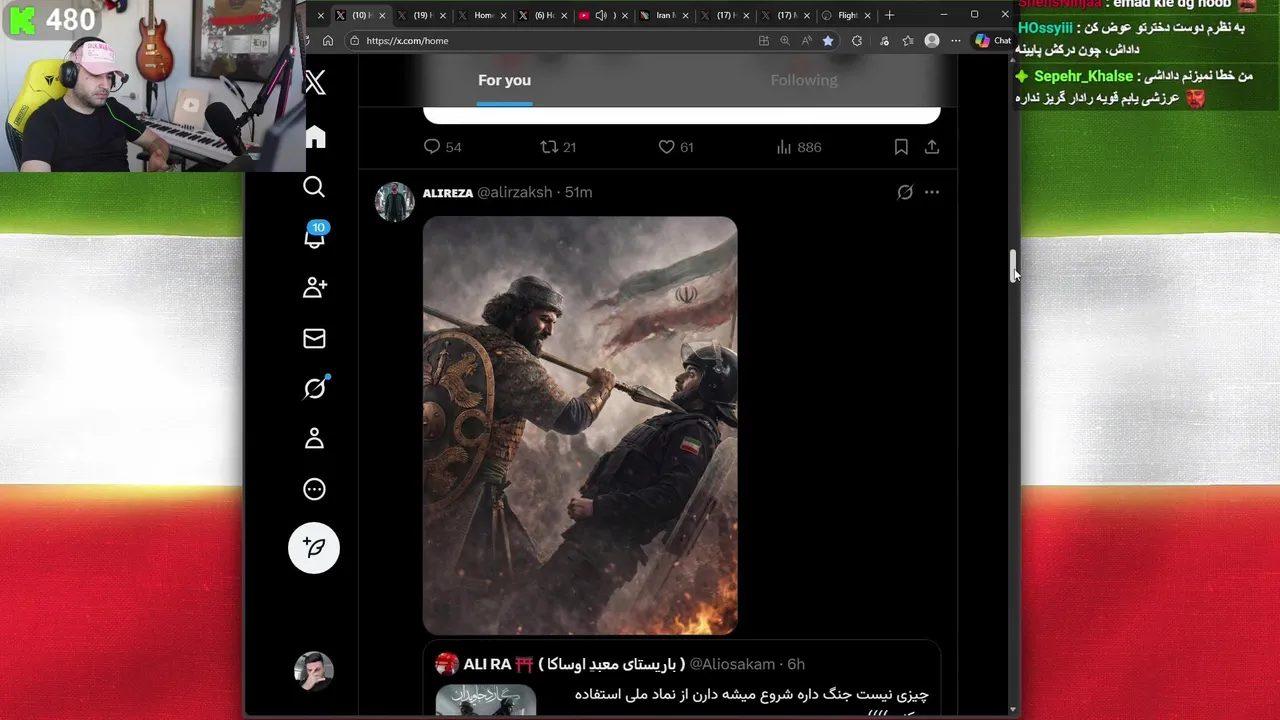Compose a new post with feather button
The height and width of the screenshot is (720, 1280).
(x=314, y=547)
